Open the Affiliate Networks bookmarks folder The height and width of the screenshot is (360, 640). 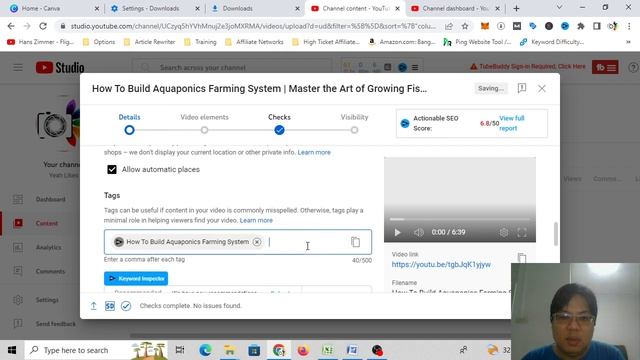[254, 42]
